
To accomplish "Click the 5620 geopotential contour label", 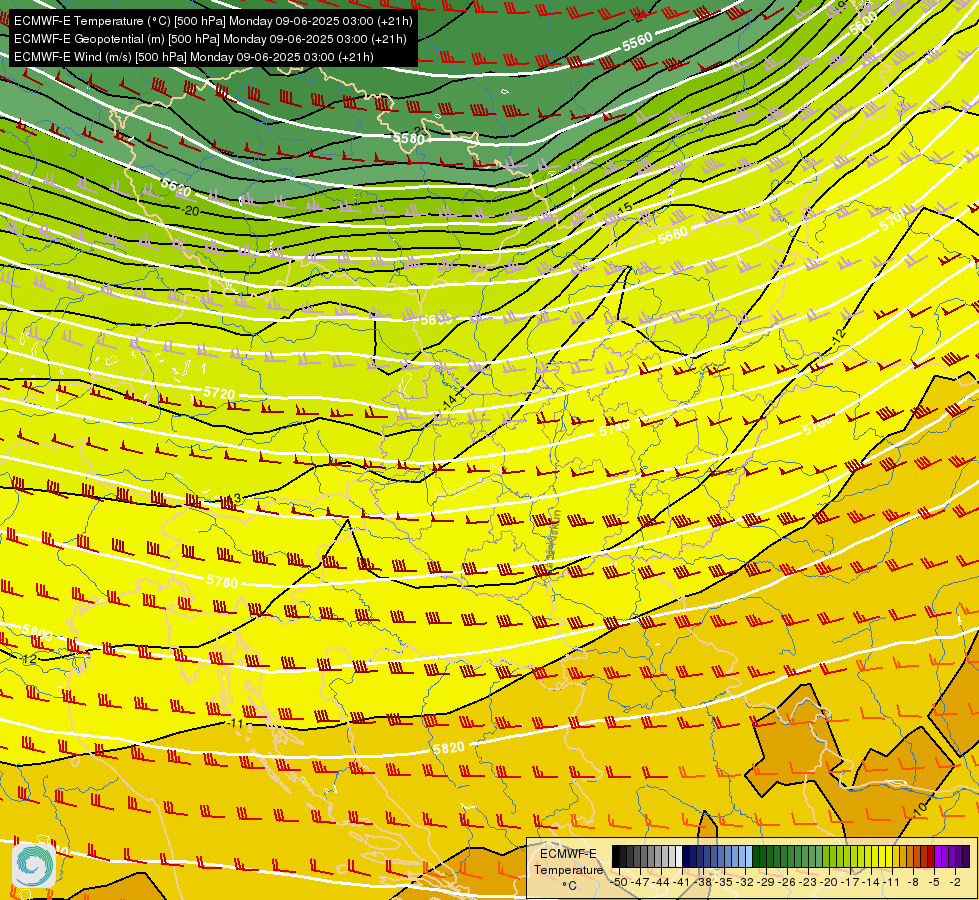I will tap(176, 185).
